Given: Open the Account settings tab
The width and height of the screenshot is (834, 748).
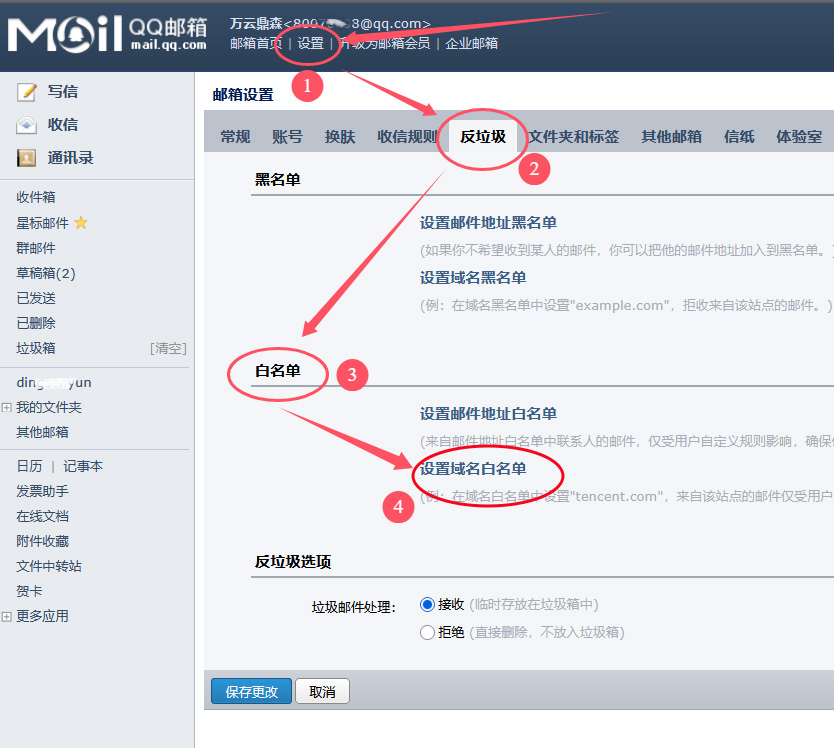Looking at the screenshot, I should (x=287, y=137).
